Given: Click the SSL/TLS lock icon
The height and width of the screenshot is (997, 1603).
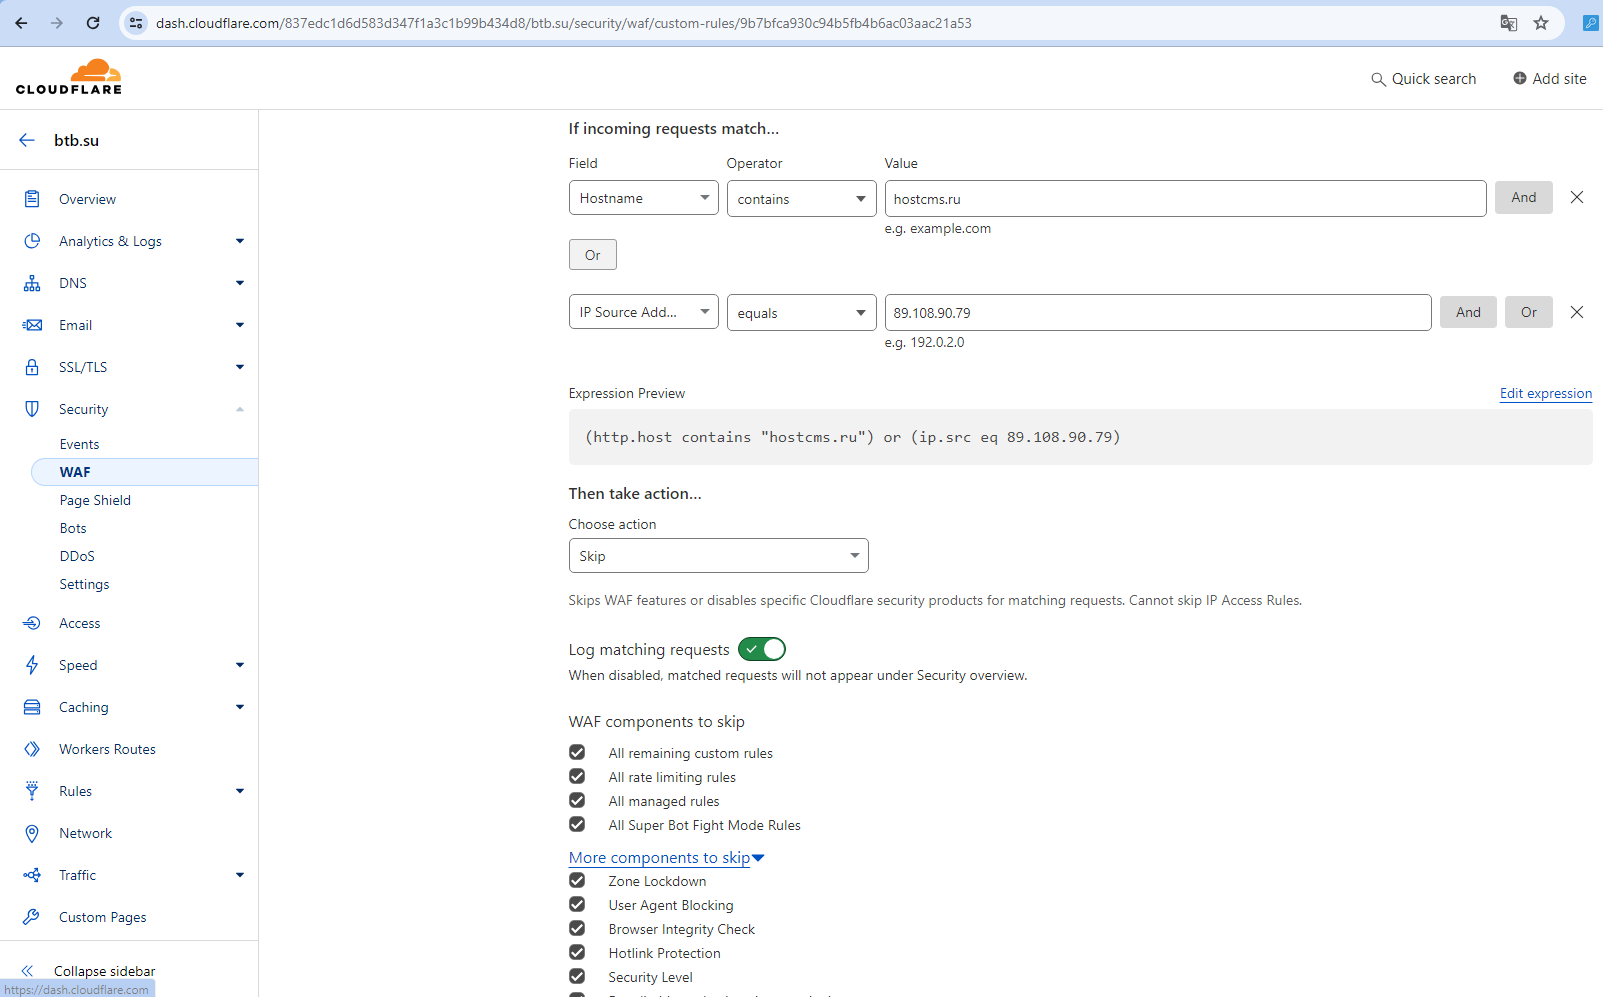Looking at the screenshot, I should click(32, 367).
